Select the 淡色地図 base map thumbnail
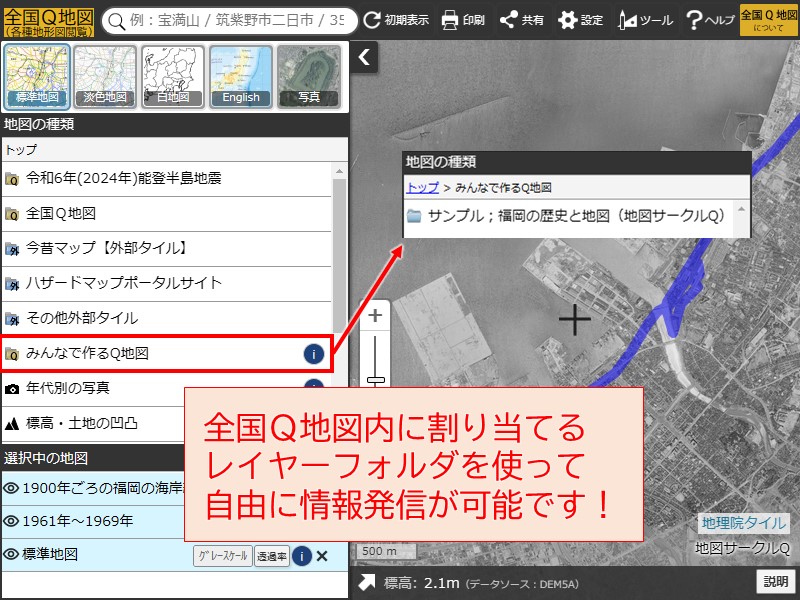The image size is (800, 600). [x=105, y=77]
